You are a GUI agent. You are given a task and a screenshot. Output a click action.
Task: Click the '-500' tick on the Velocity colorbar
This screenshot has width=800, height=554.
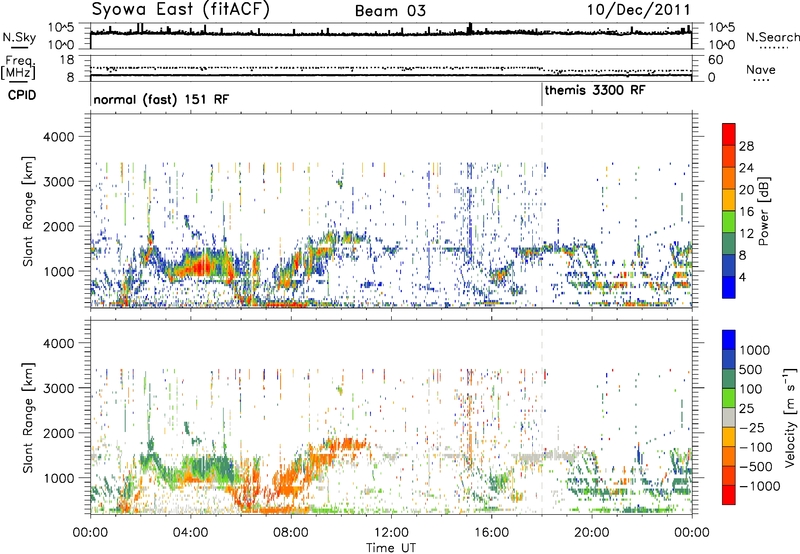click(x=756, y=466)
